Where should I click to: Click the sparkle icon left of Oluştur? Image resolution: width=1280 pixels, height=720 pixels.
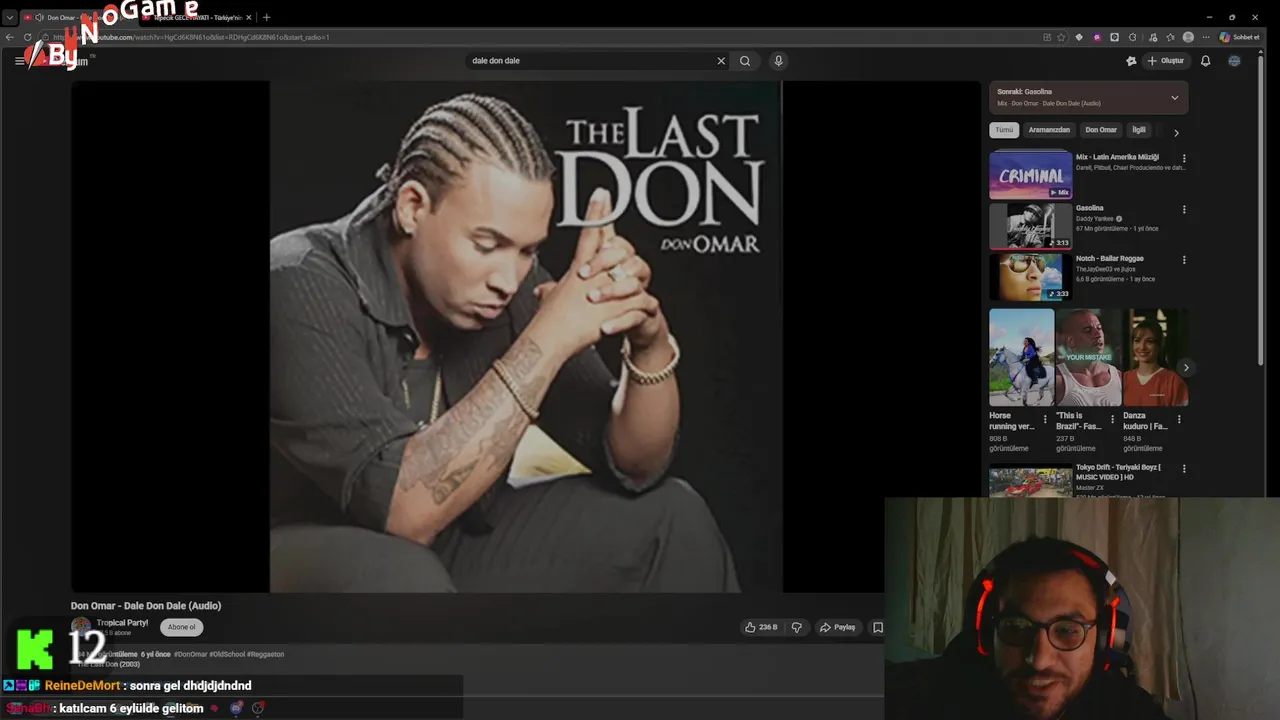coord(1131,61)
